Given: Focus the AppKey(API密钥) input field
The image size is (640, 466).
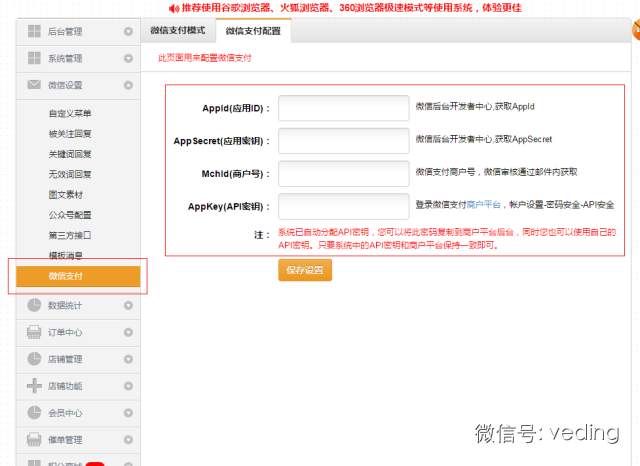Looking at the screenshot, I should pyautogui.click(x=344, y=206).
